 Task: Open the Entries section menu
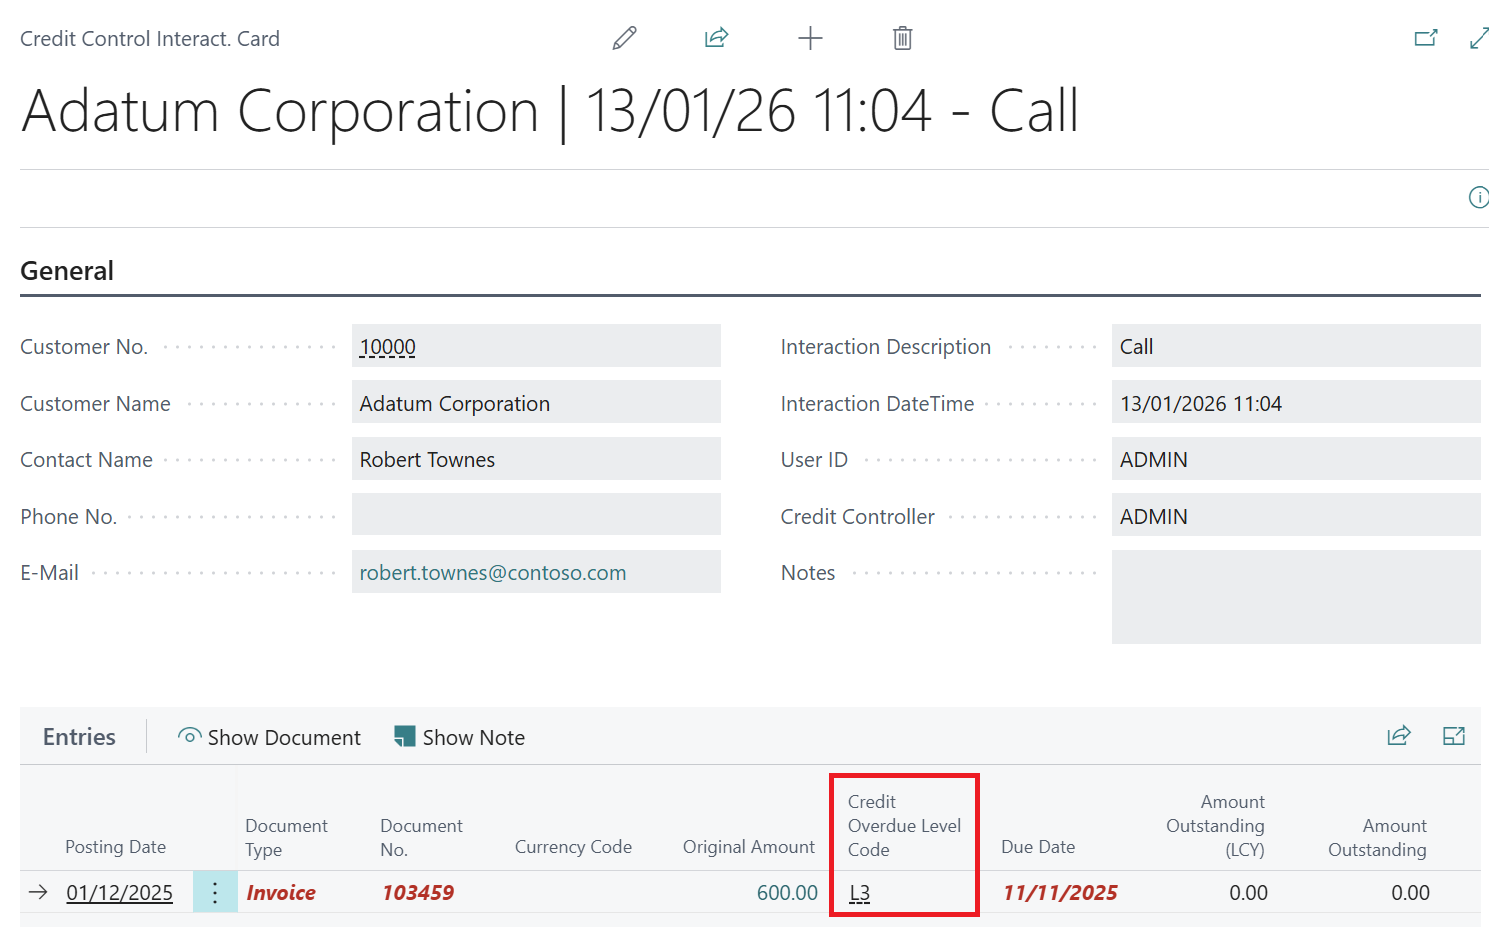79,737
